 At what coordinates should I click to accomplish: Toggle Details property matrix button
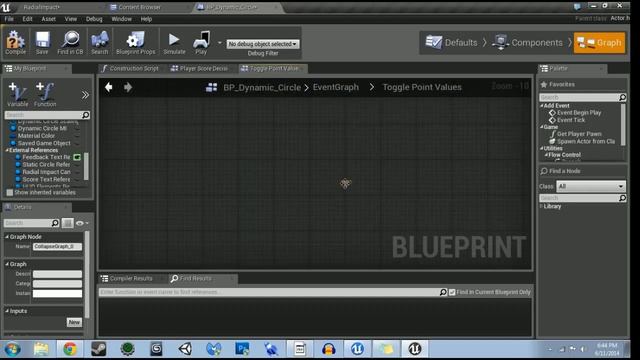pyautogui.click(x=68, y=223)
